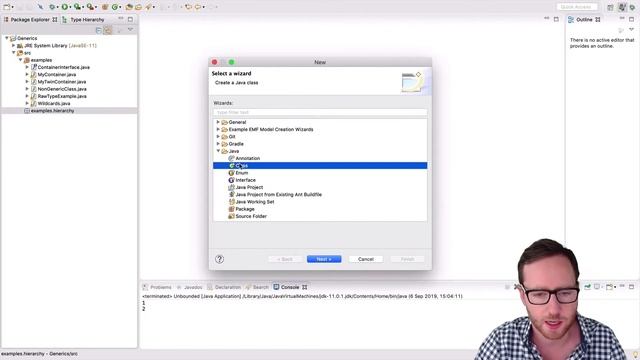Collapse the Java wizard category
This screenshot has width=640, height=360.
click(x=218, y=151)
